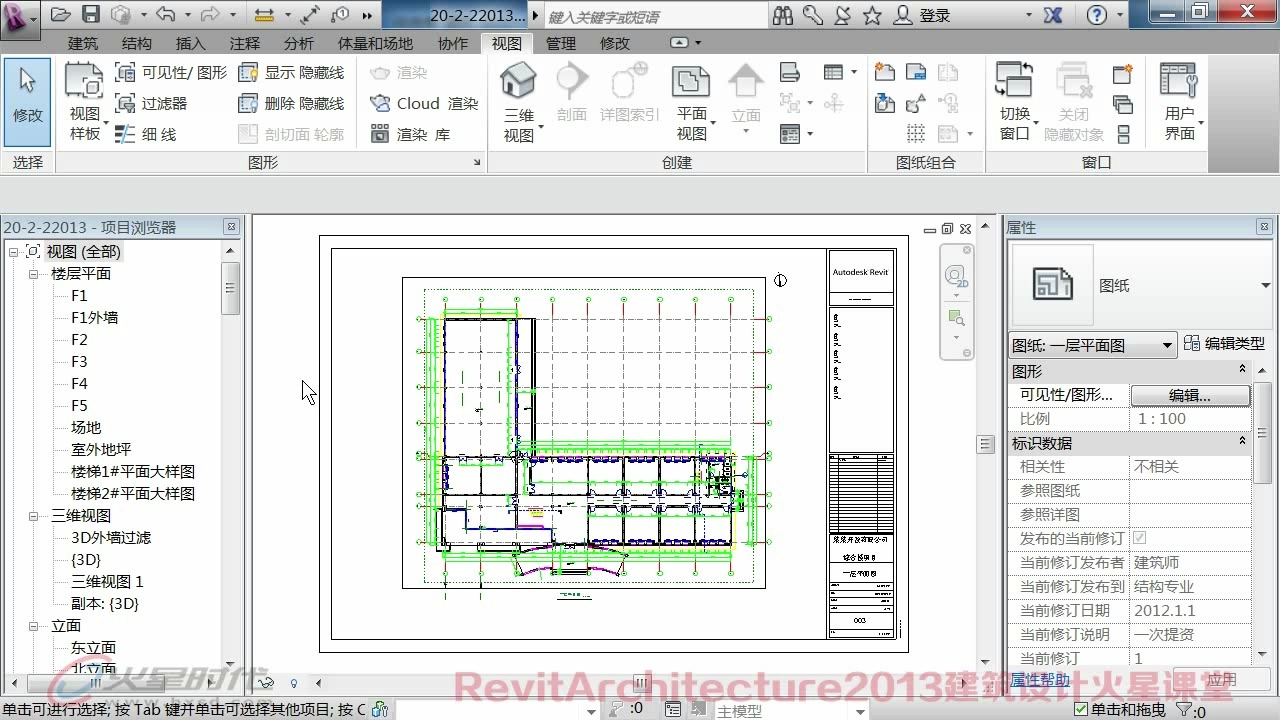Select 3D外墙过滤 view in browser
Image resolution: width=1280 pixels, height=720 pixels.
tap(111, 538)
